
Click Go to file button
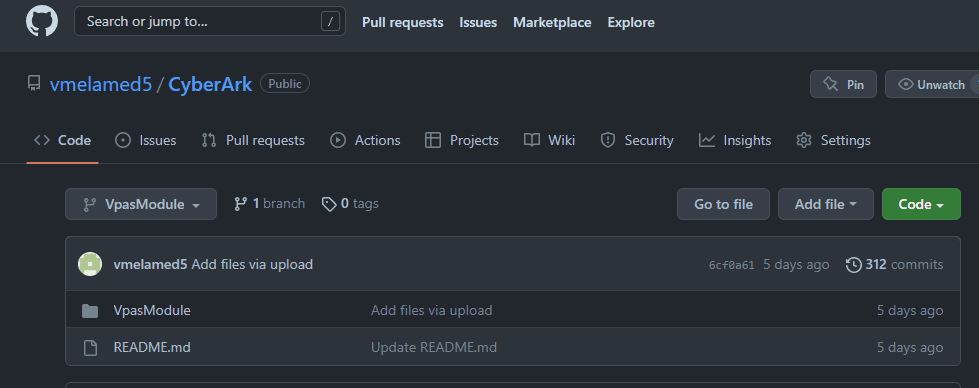(724, 204)
